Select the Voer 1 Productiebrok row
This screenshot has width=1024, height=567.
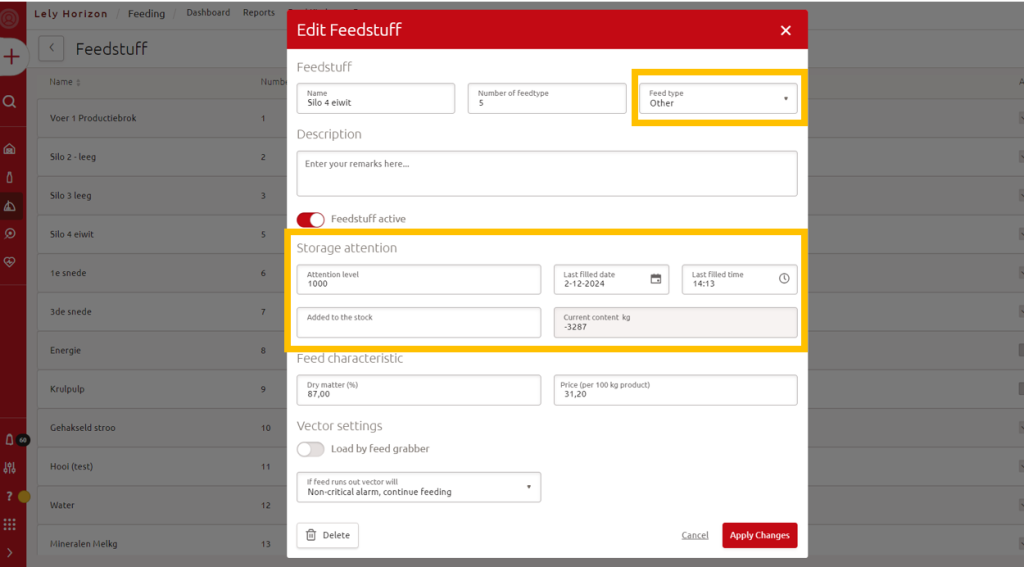162,118
